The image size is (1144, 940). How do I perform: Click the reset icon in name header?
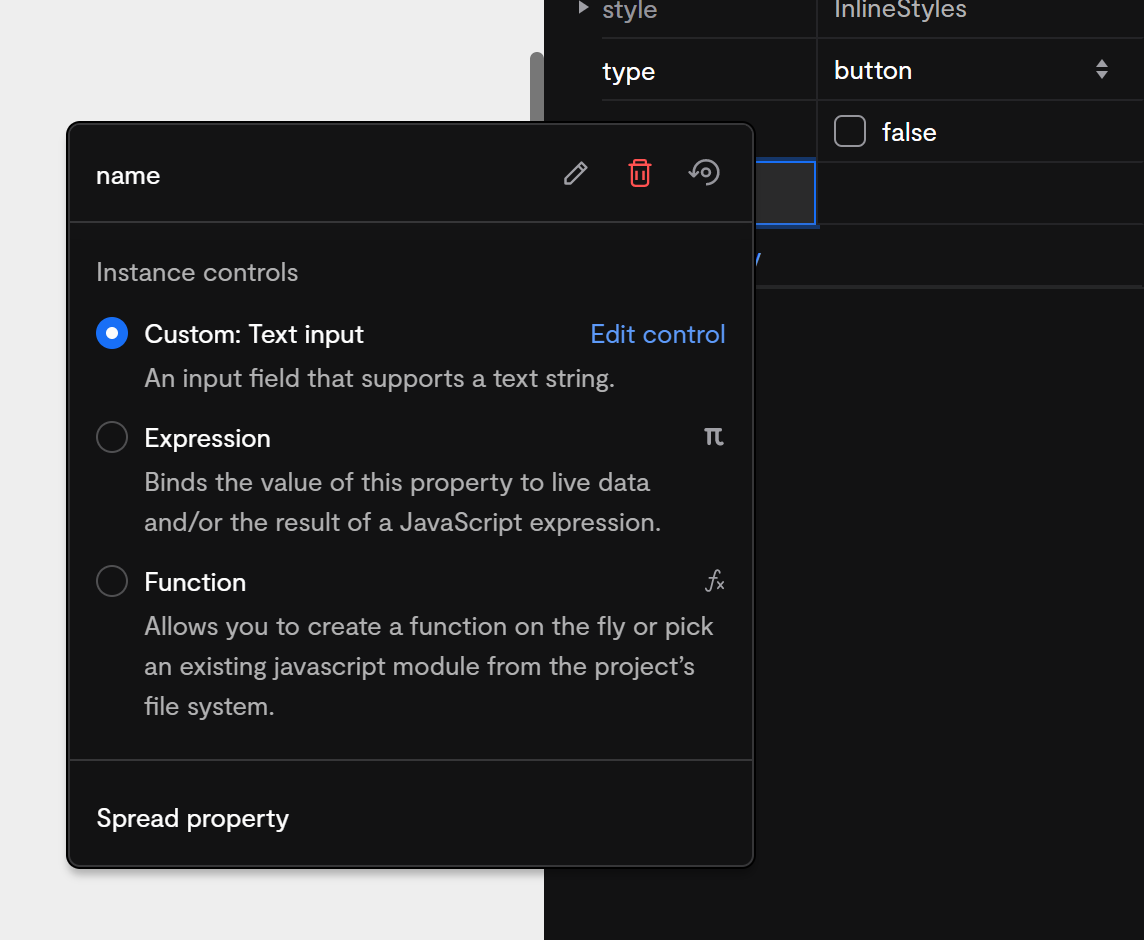click(704, 173)
